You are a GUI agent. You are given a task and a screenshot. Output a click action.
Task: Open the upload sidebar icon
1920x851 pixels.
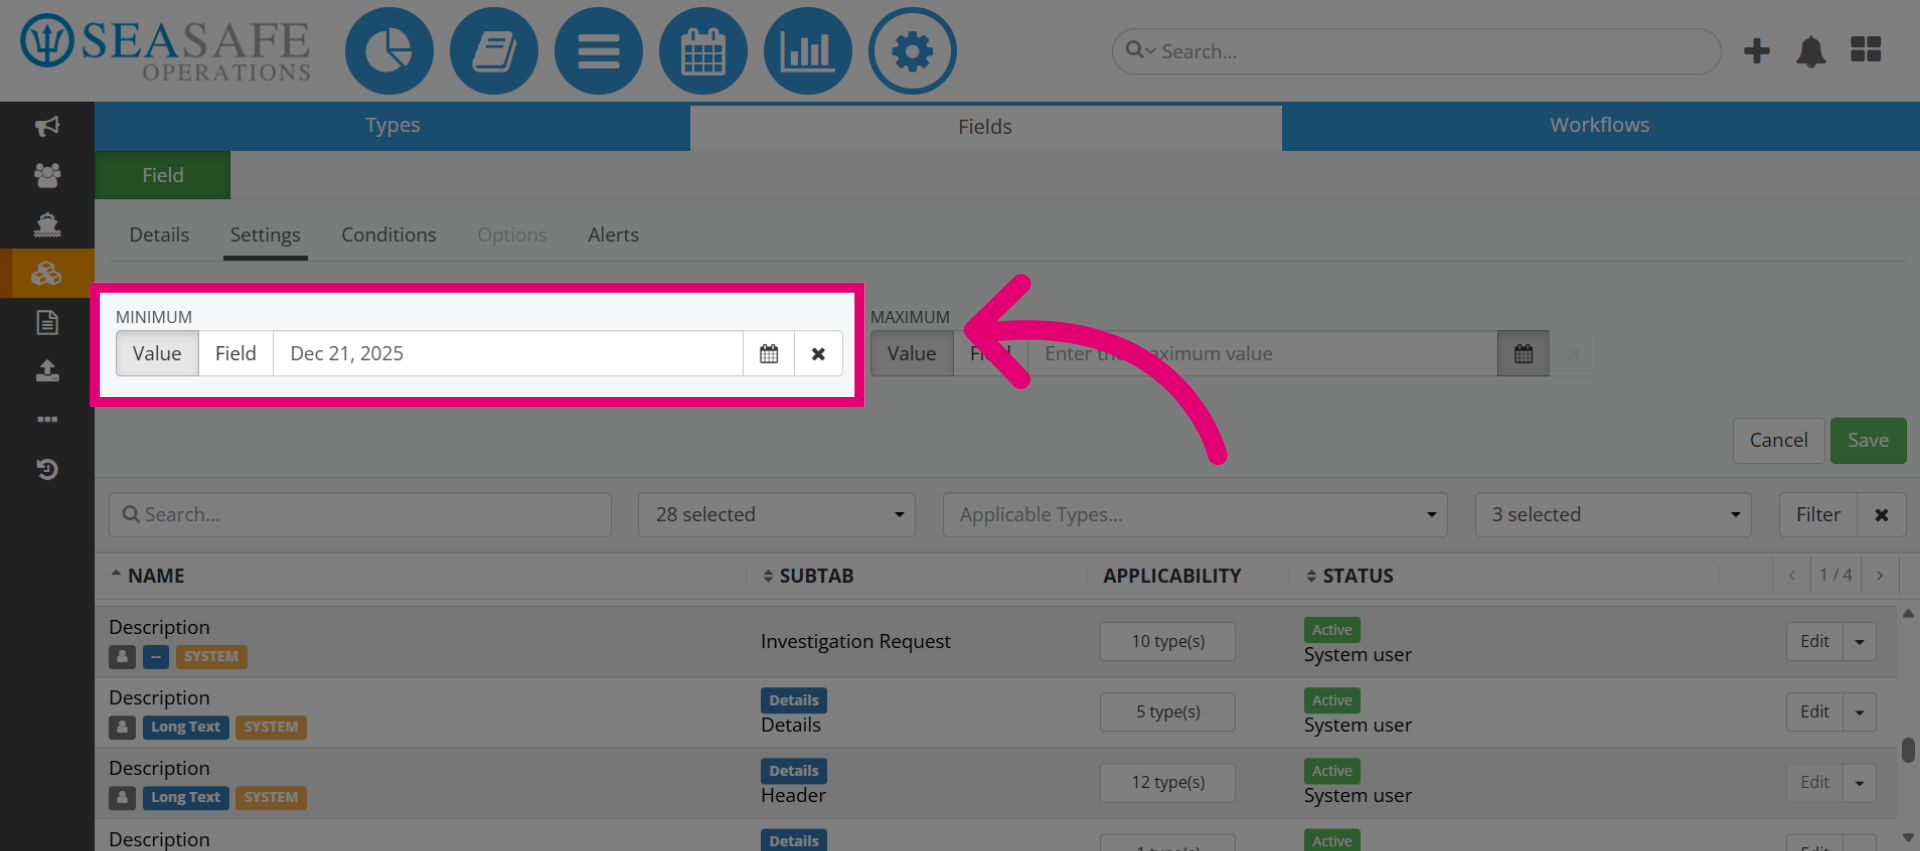click(47, 371)
